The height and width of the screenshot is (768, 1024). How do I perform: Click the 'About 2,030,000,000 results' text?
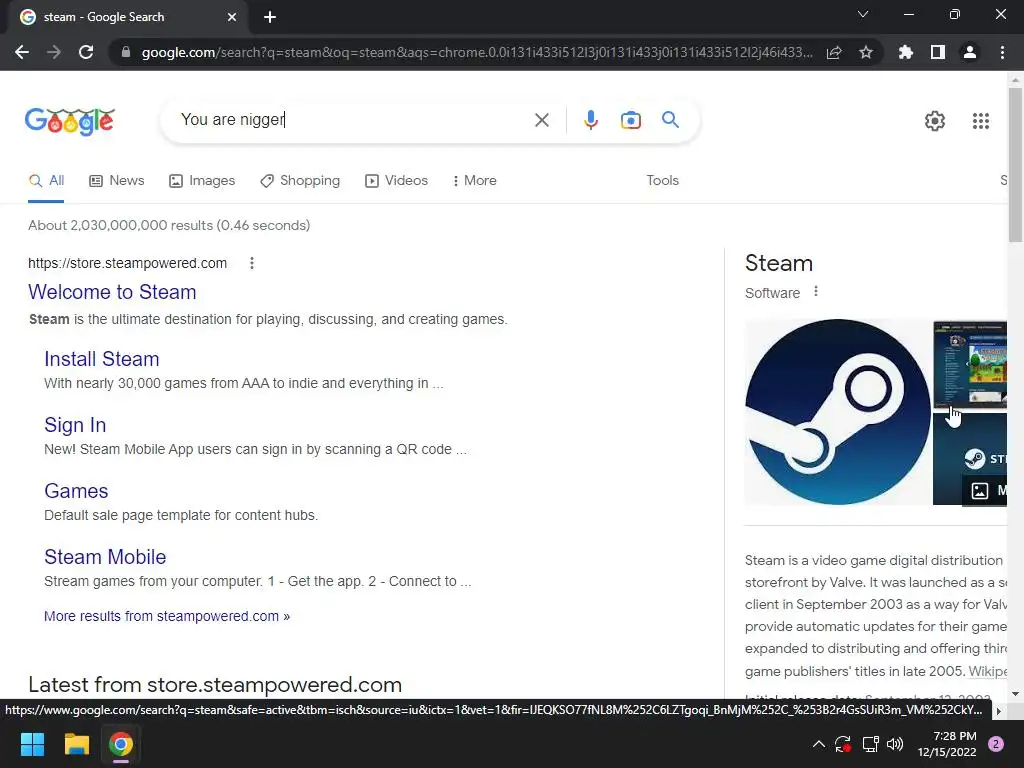coord(169,225)
